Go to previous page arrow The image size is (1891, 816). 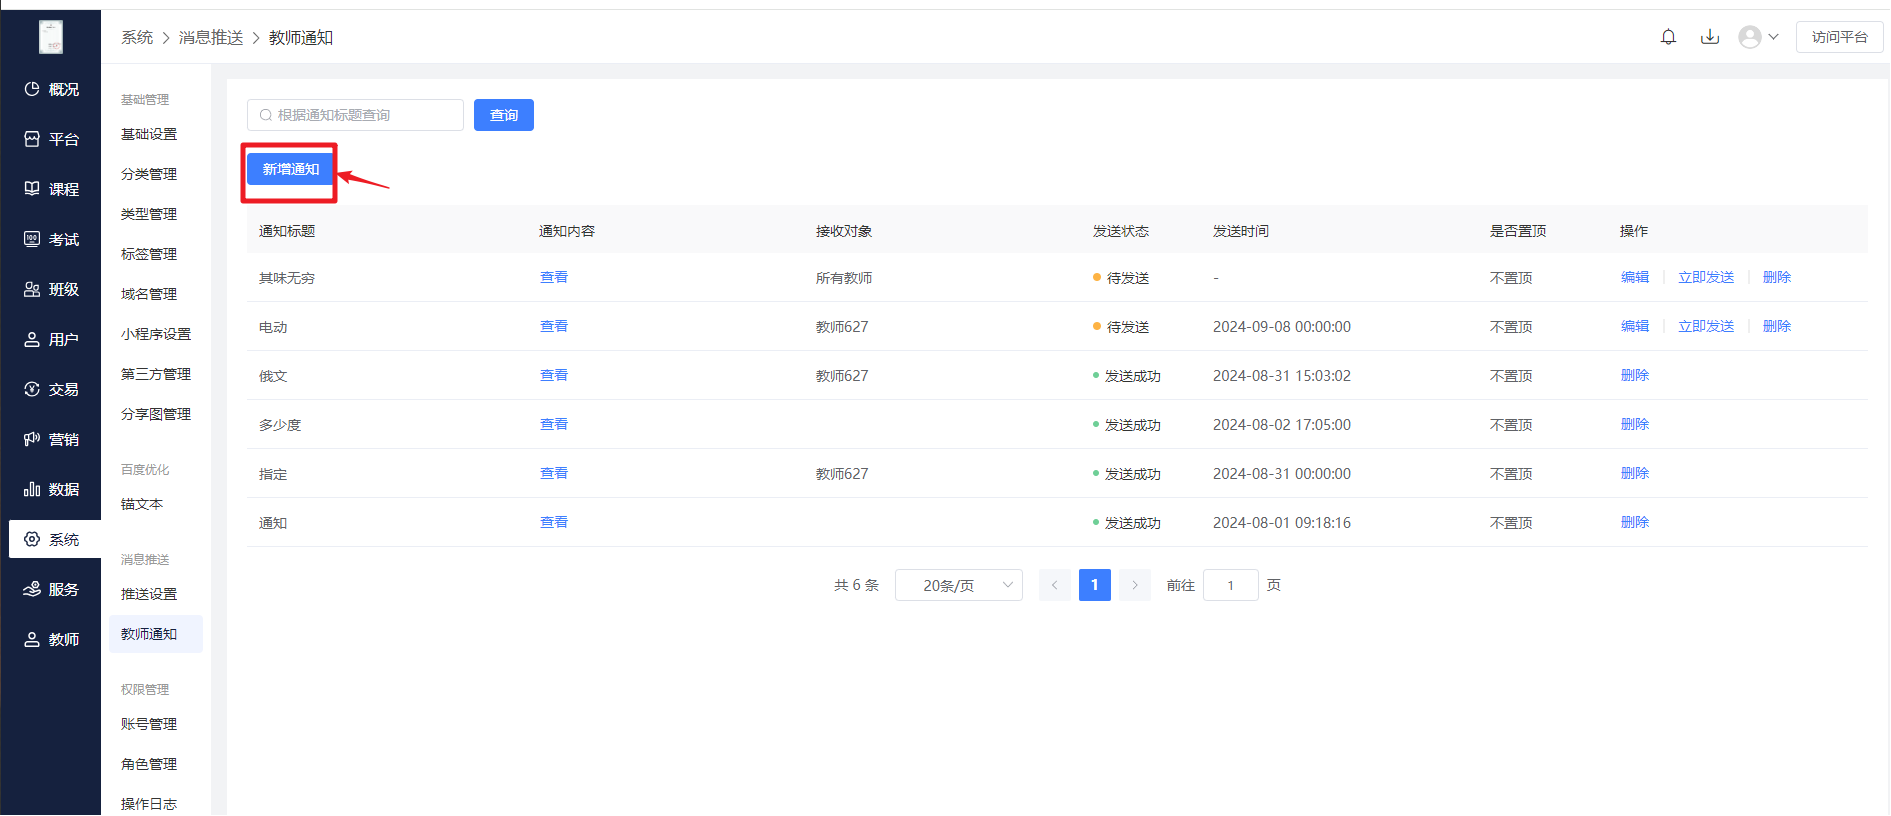pos(1054,585)
